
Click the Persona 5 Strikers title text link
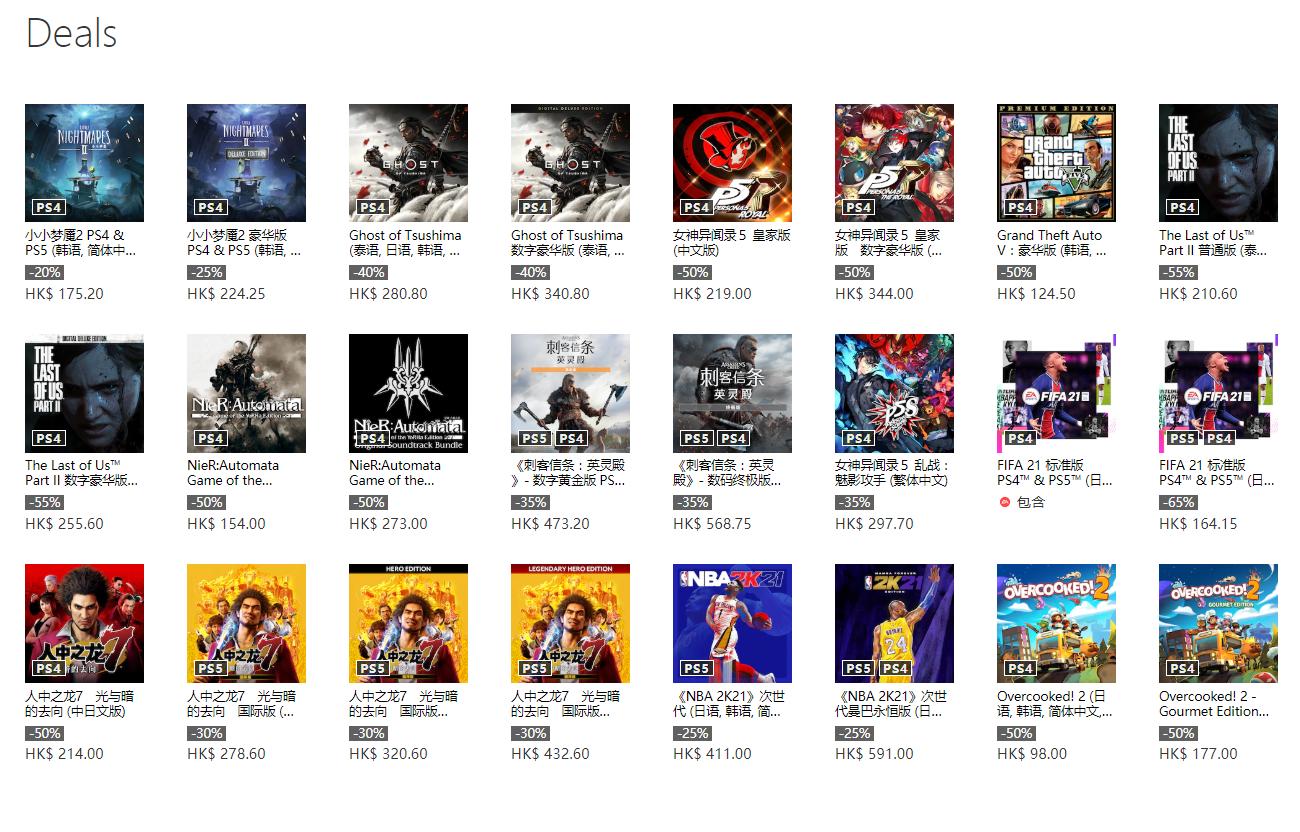[x=892, y=473]
